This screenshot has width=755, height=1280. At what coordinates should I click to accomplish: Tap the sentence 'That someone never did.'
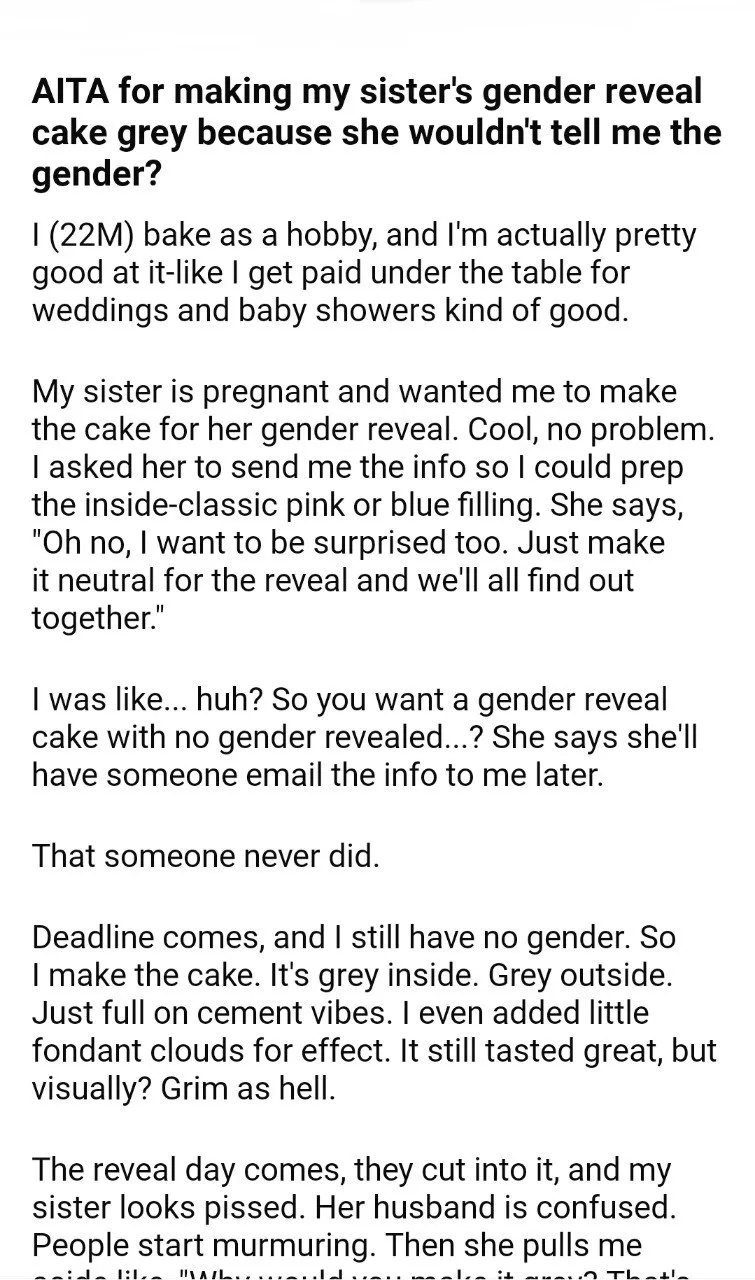point(206,856)
